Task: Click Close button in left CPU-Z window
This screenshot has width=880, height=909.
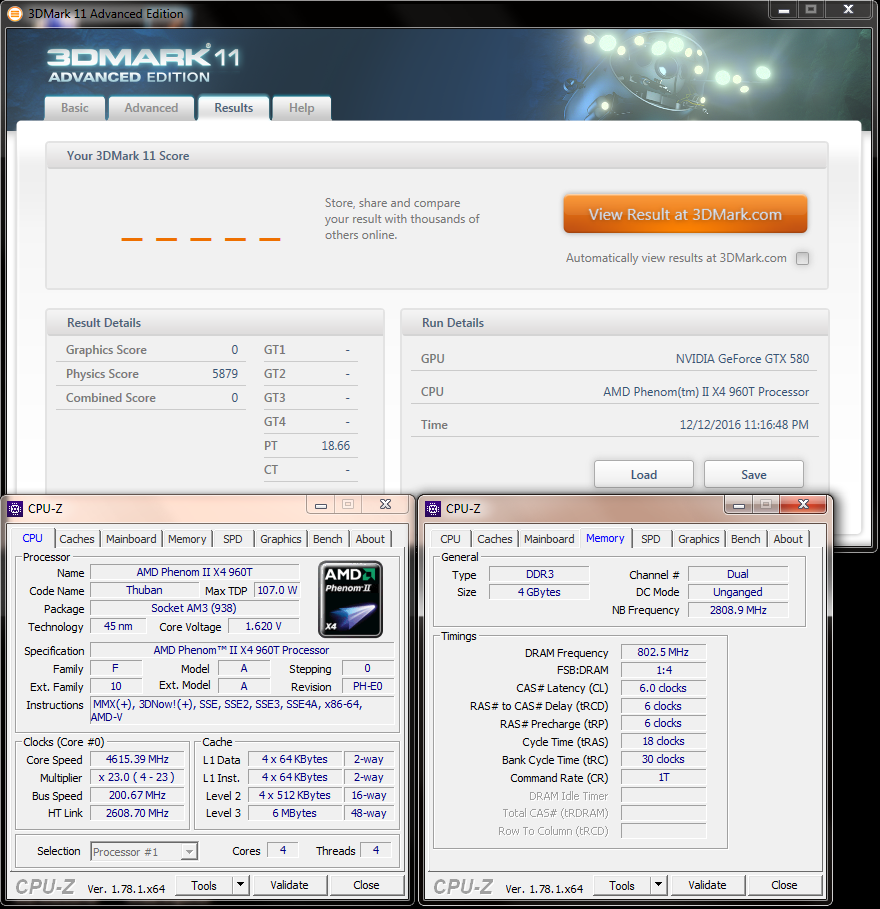Action: [366, 885]
